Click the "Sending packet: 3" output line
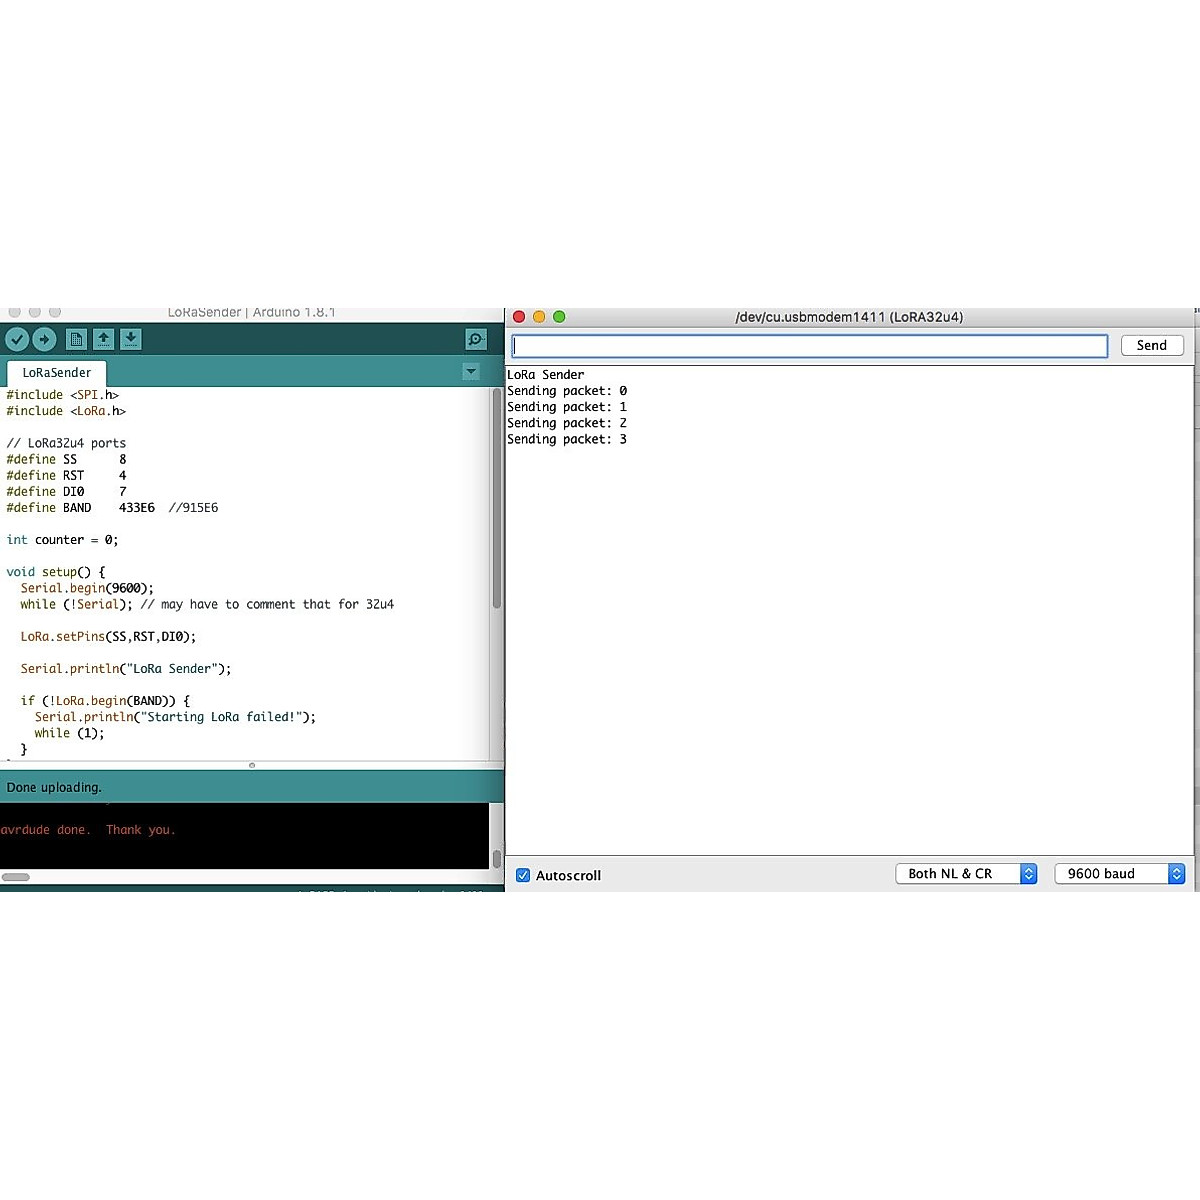 coord(567,440)
